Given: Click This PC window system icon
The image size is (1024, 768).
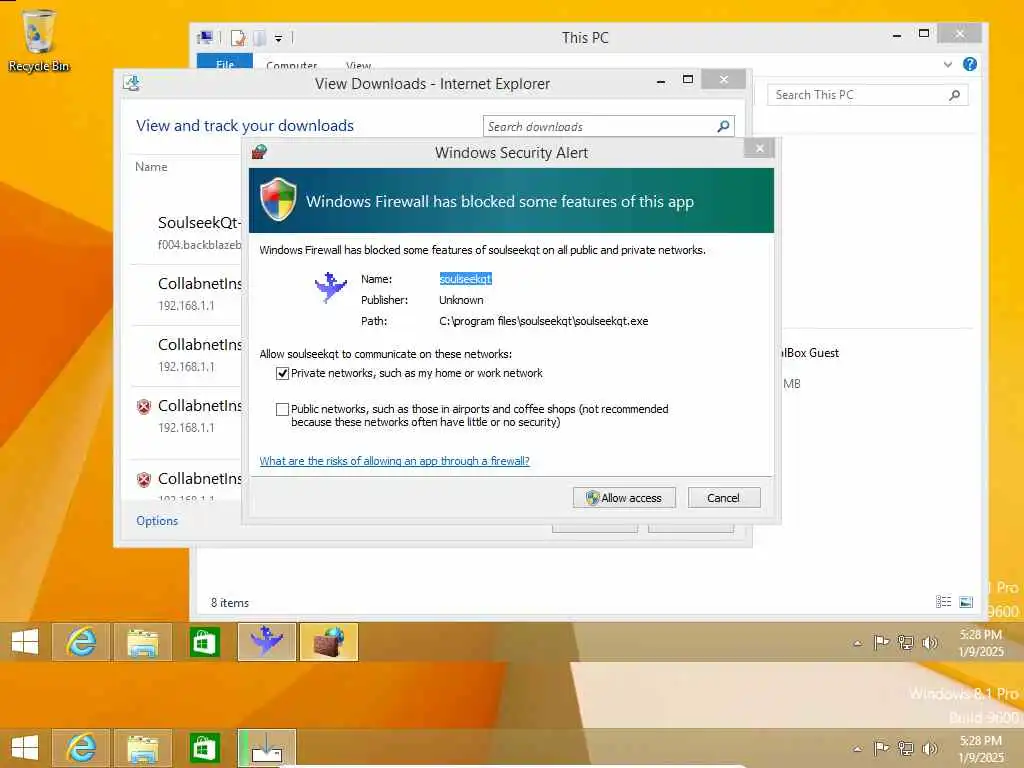Looking at the screenshot, I should [205, 38].
